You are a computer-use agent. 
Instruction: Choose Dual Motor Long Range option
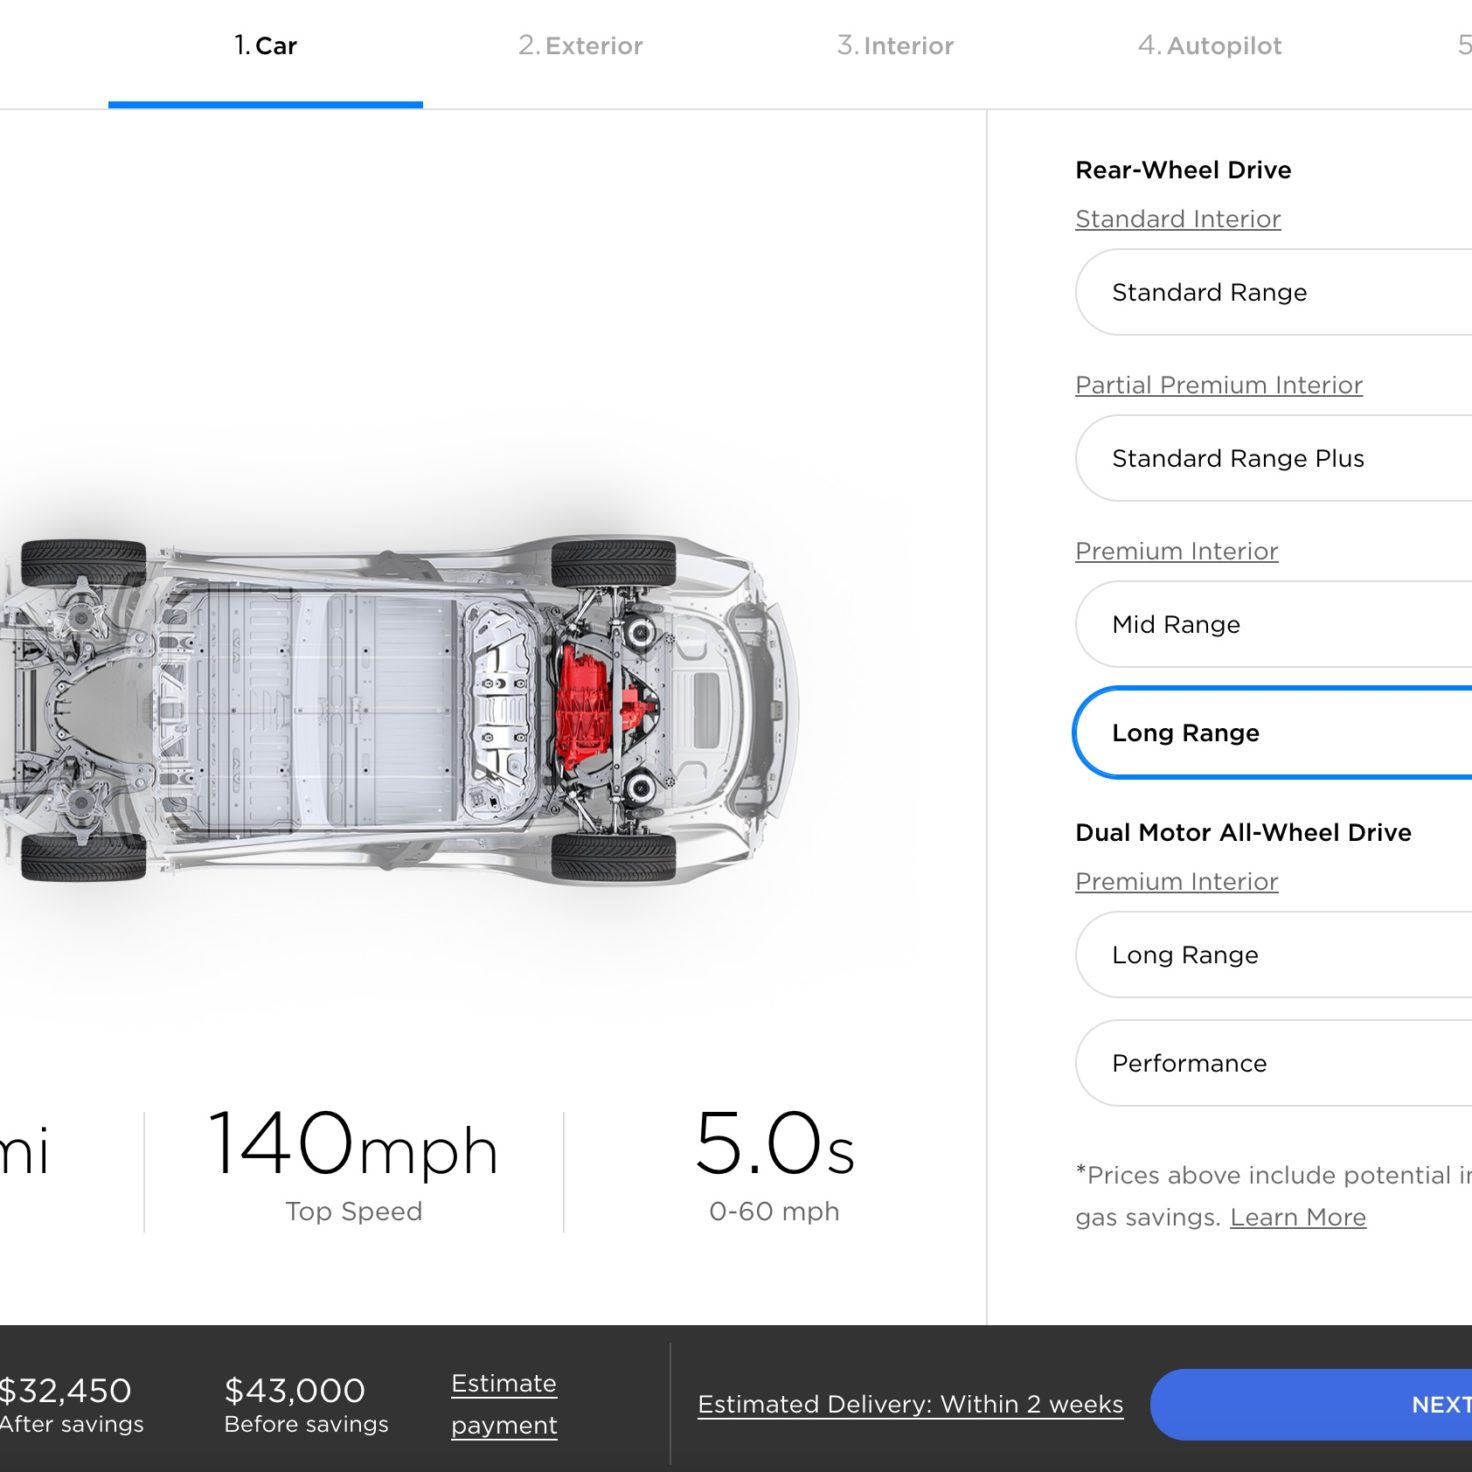[1274, 954]
